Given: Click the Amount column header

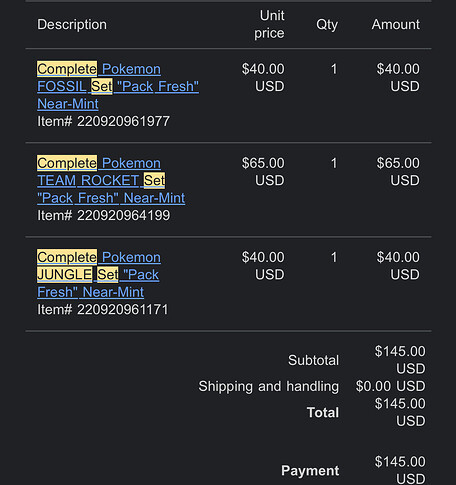Looking at the screenshot, I should pyautogui.click(x=396, y=24).
